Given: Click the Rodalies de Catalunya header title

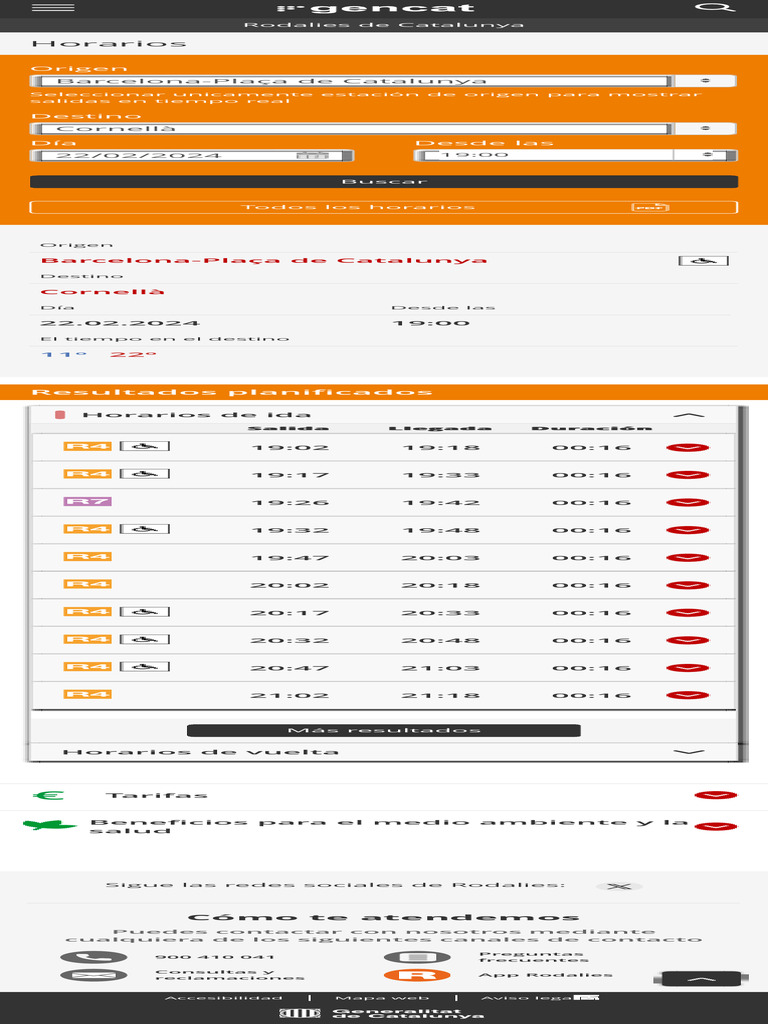Looking at the screenshot, I should click(384, 25).
